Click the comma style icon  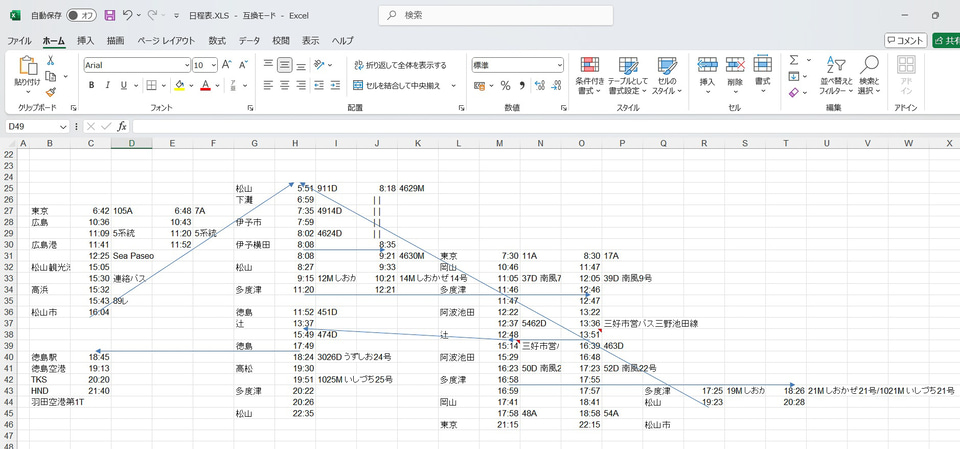[x=522, y=85]
